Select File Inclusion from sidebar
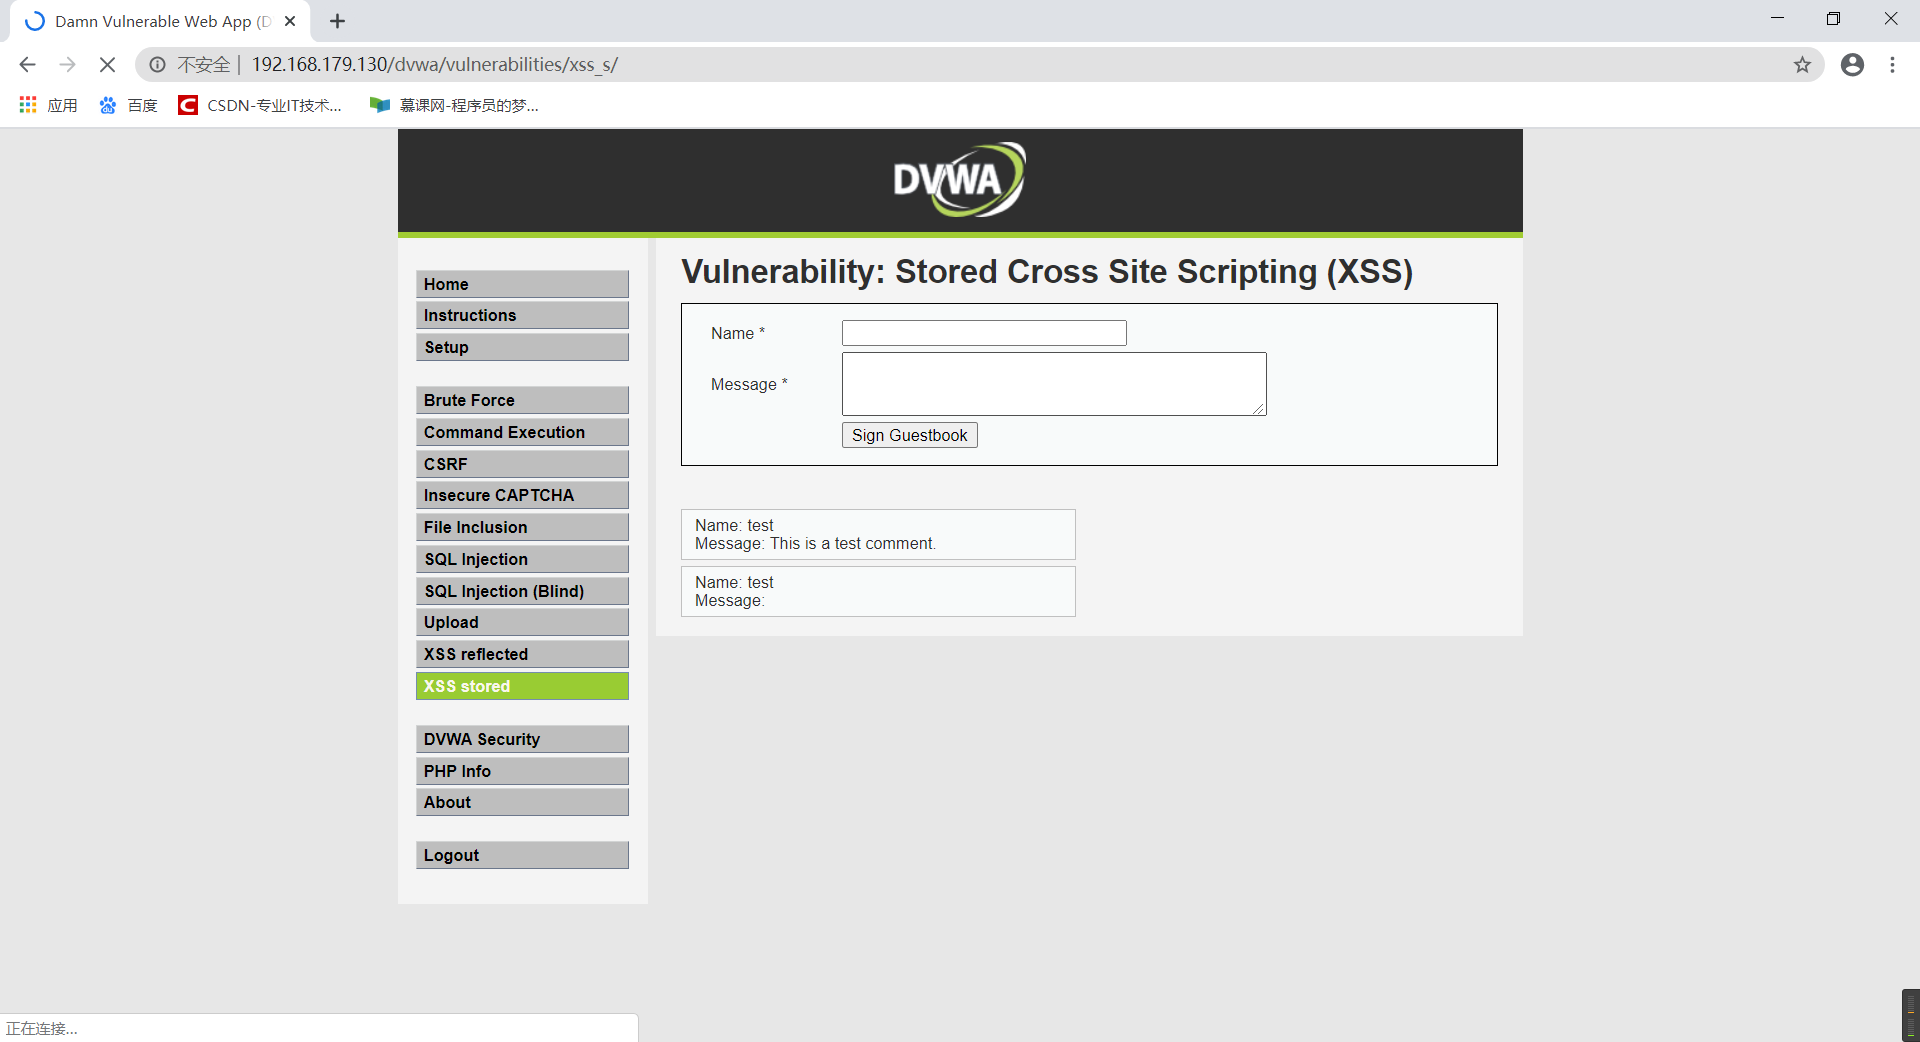 click(522, 527)
